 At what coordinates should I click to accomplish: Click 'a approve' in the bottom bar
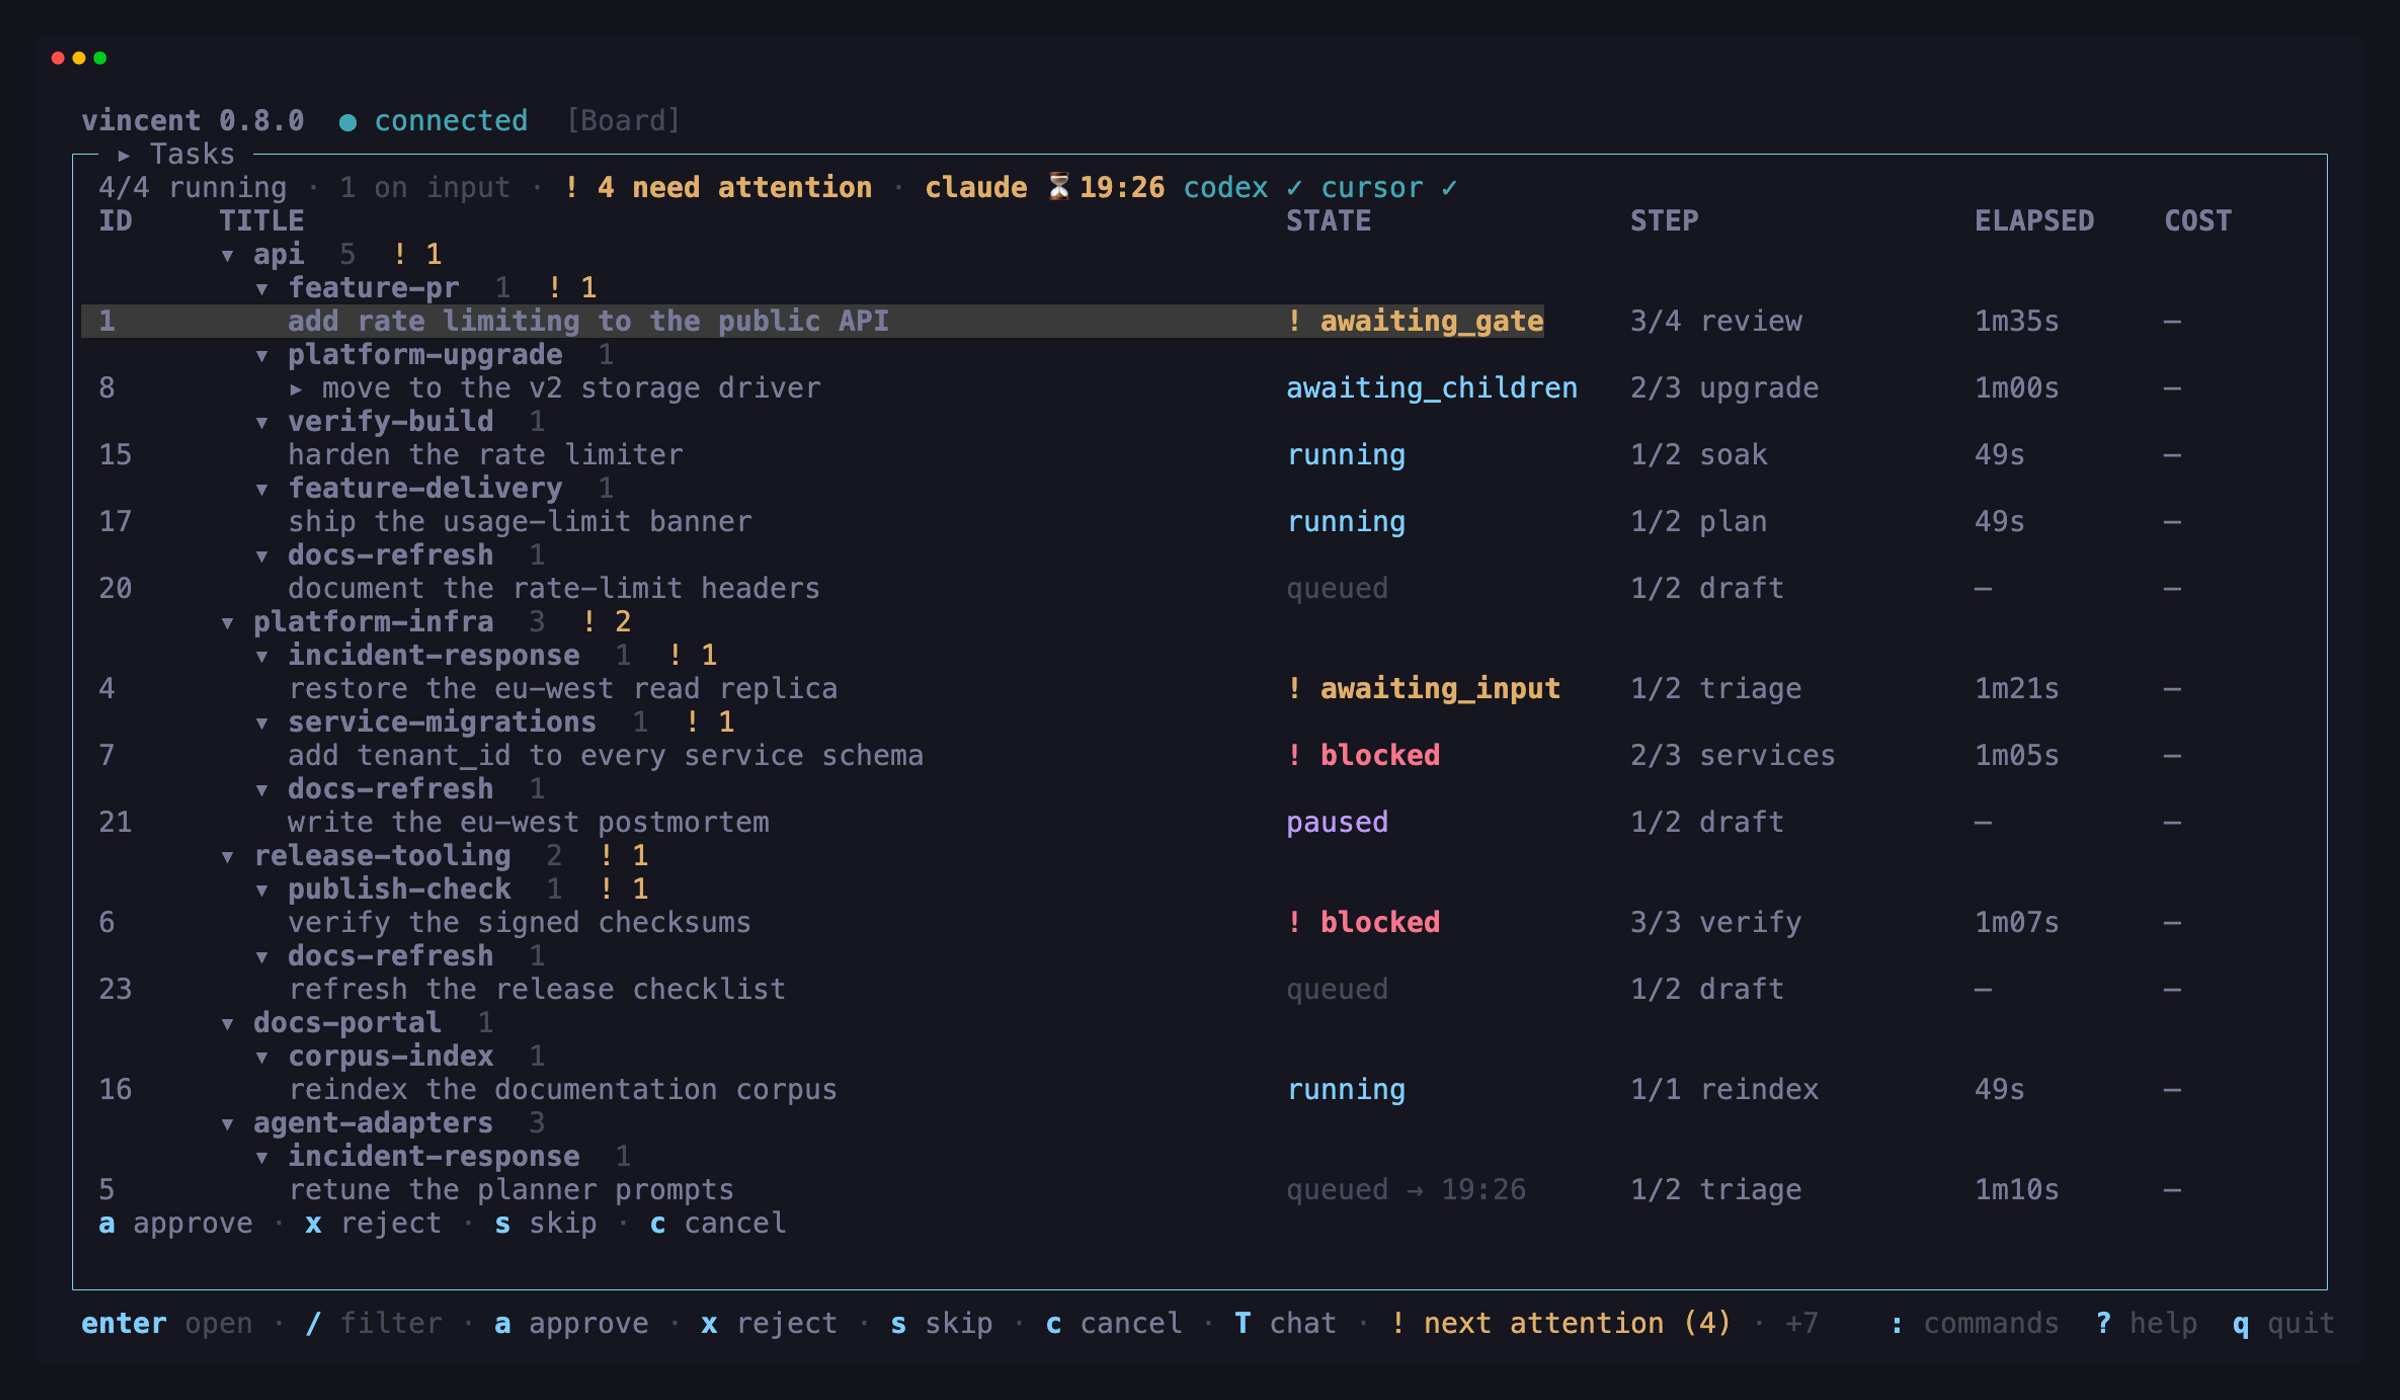click(571, 1323)
